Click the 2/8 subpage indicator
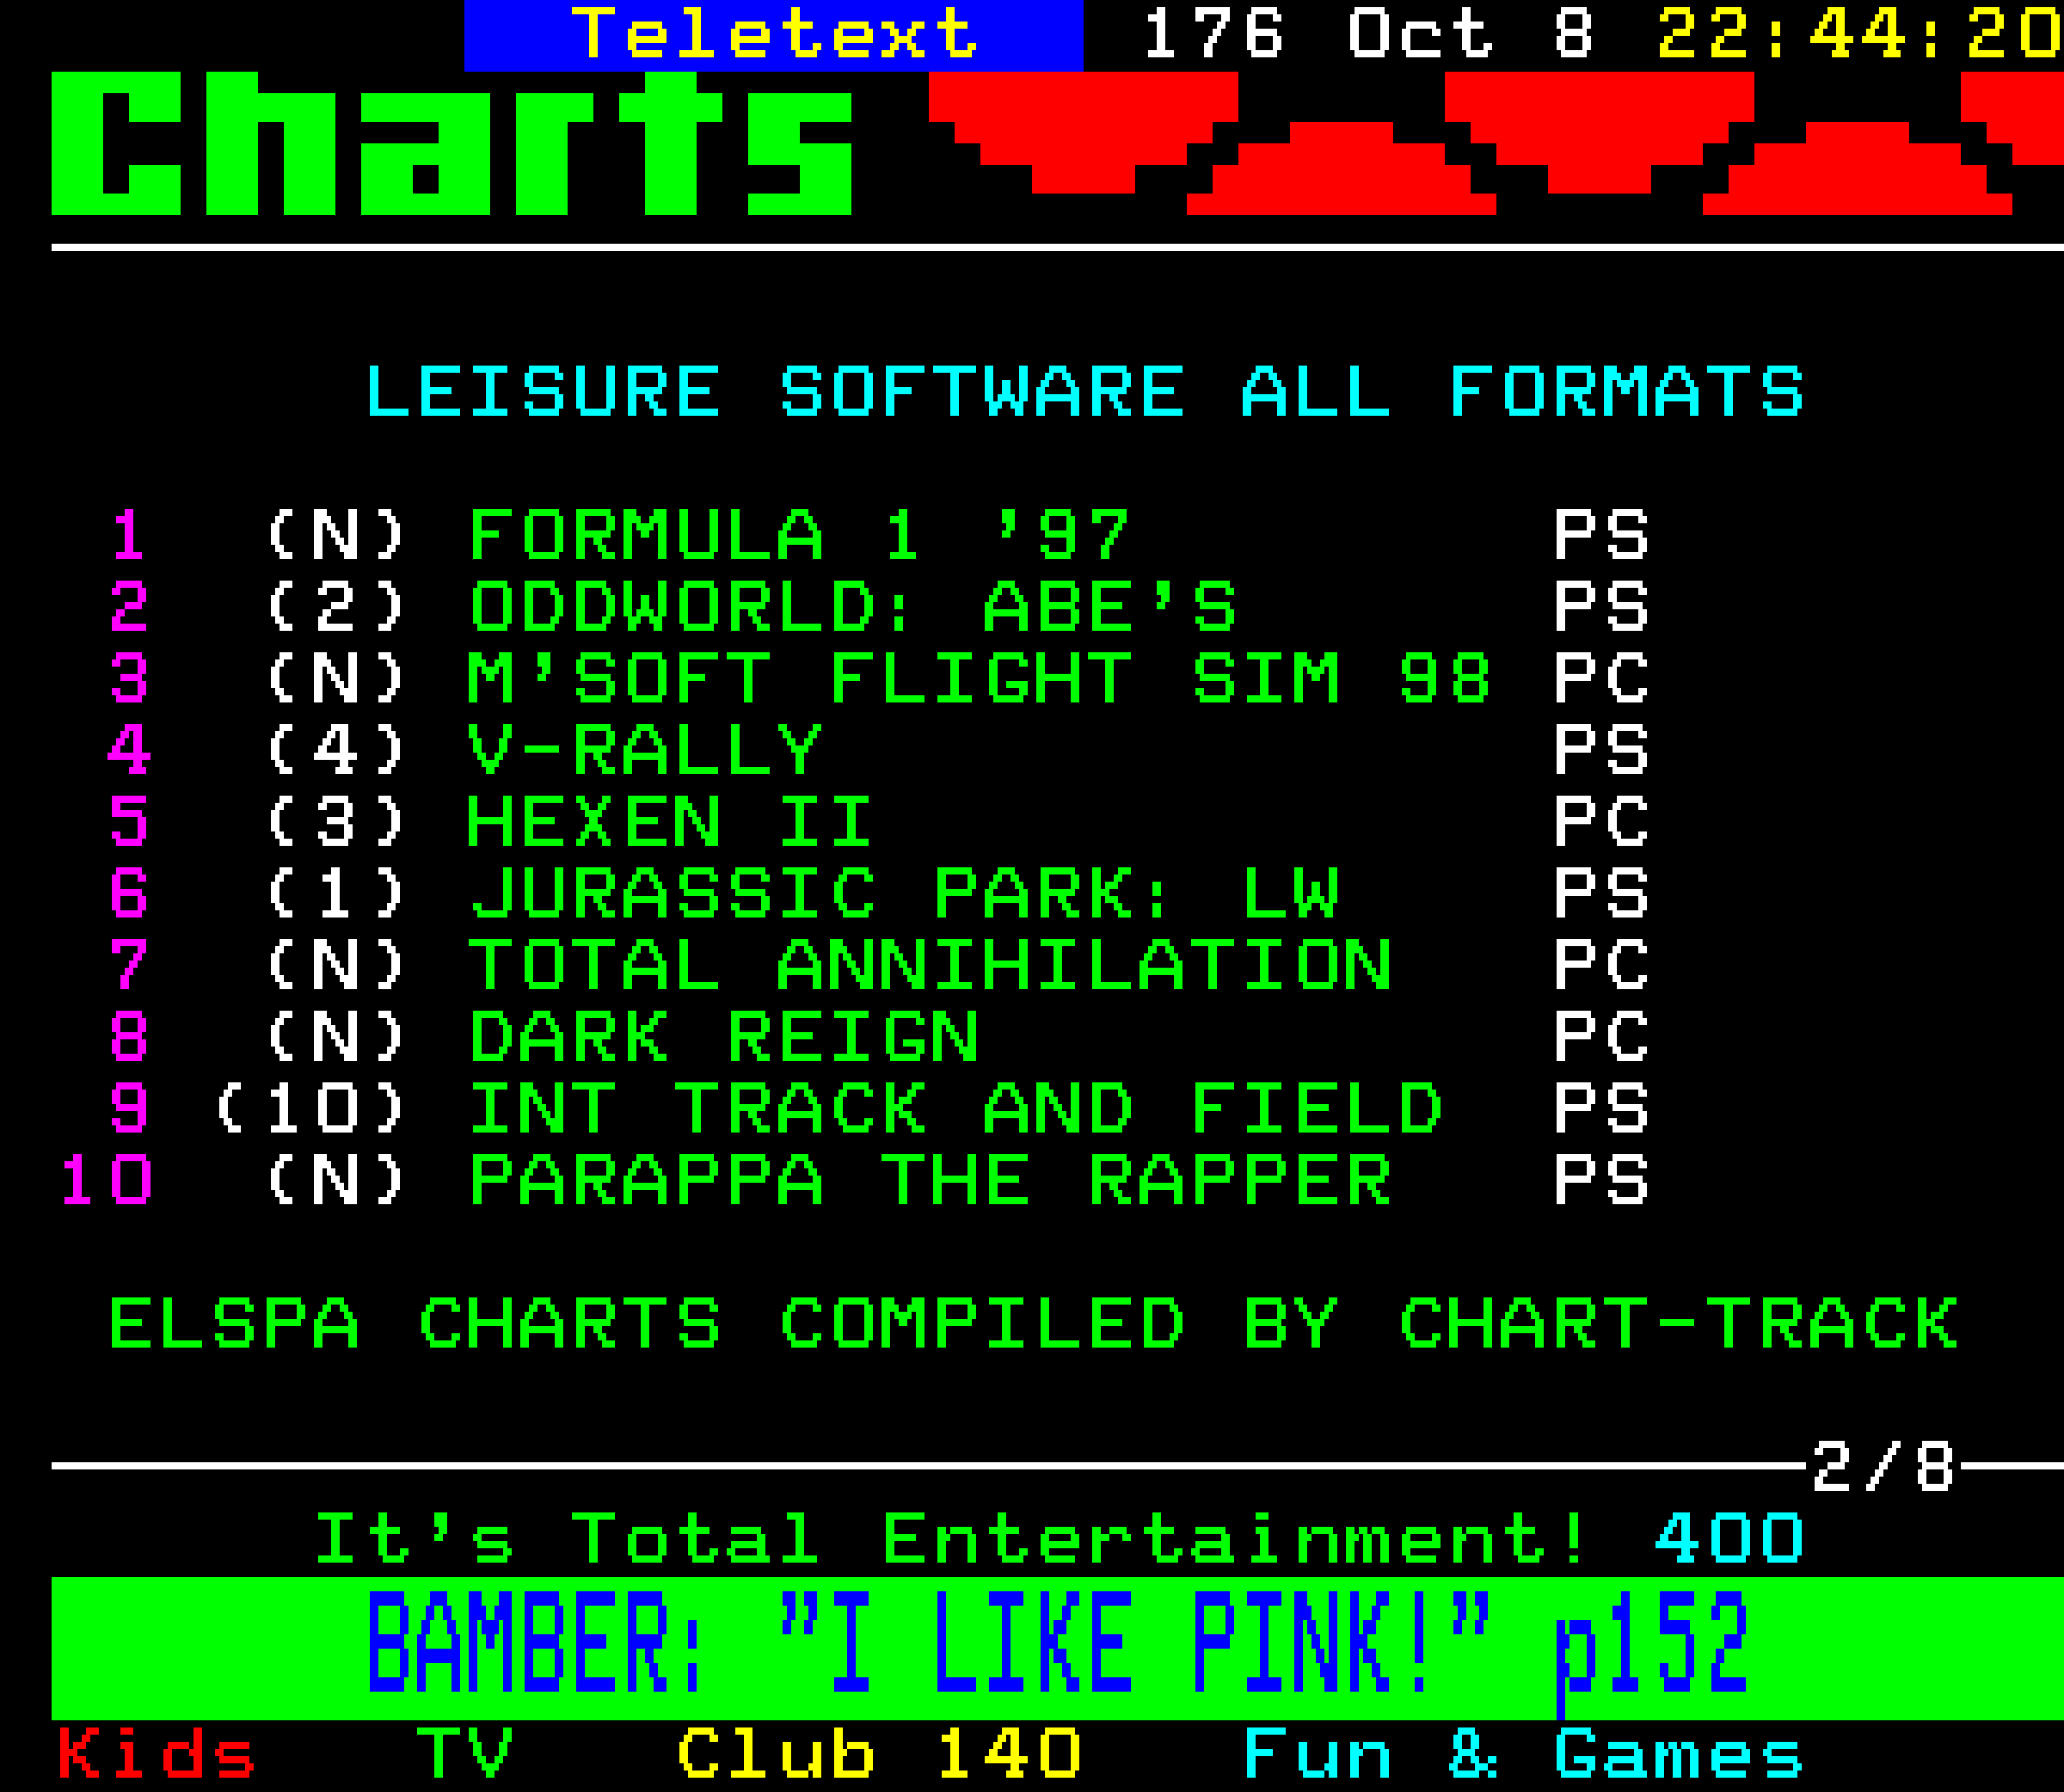The height and width of the screenshot is (1792, 2064). click(x=1883, y=1467)
